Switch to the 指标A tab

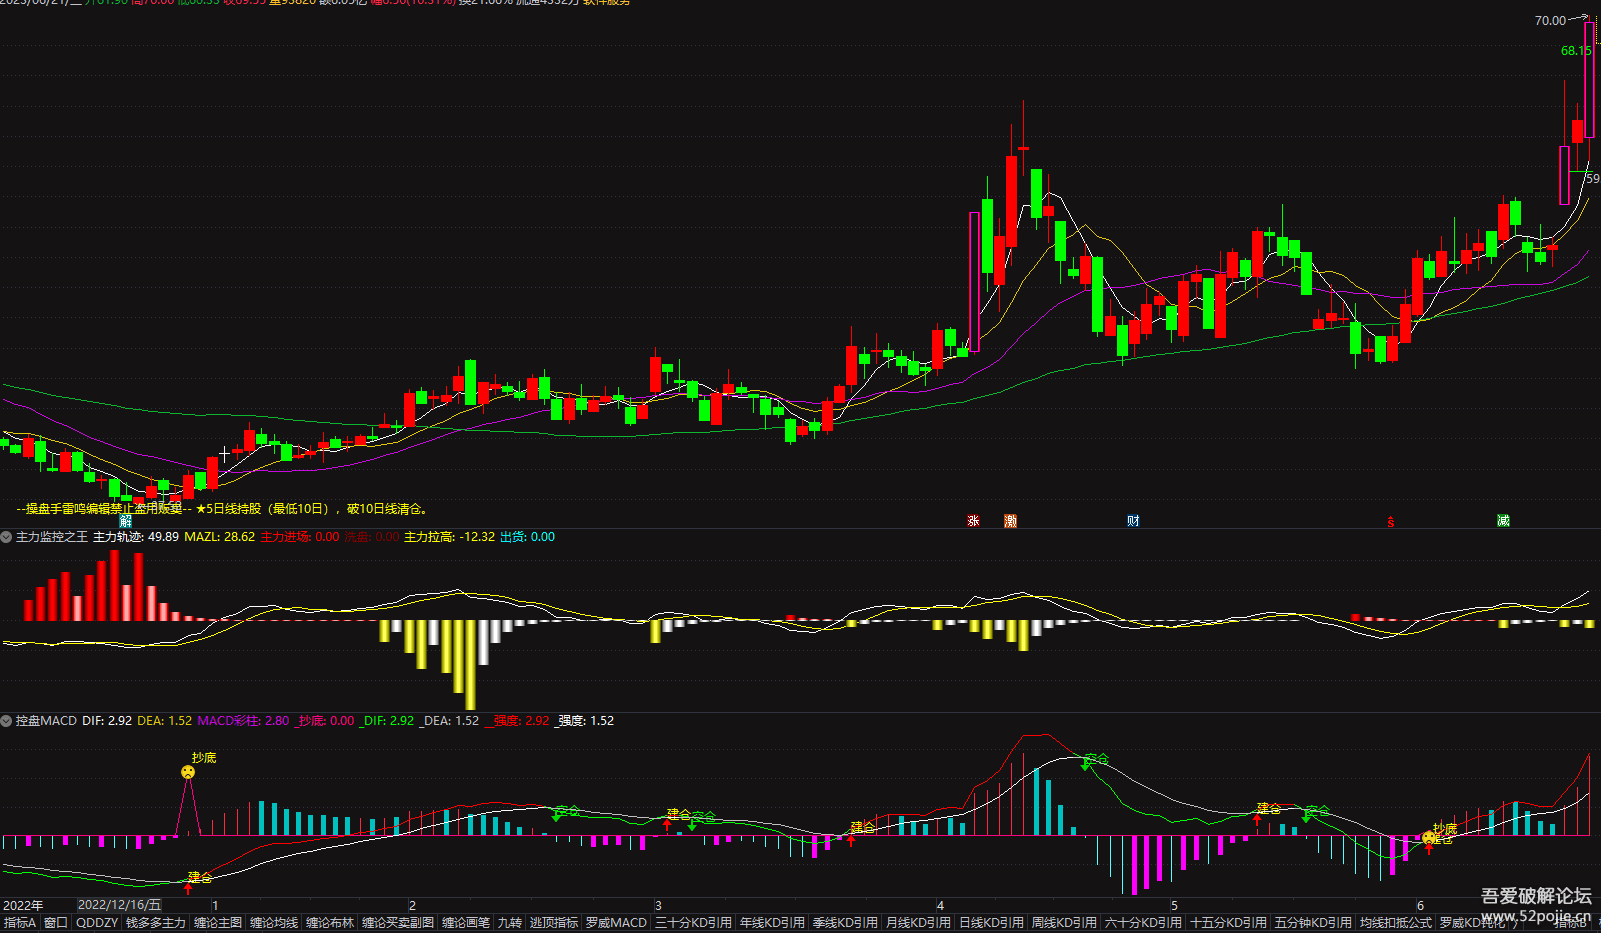coord(19,923)
